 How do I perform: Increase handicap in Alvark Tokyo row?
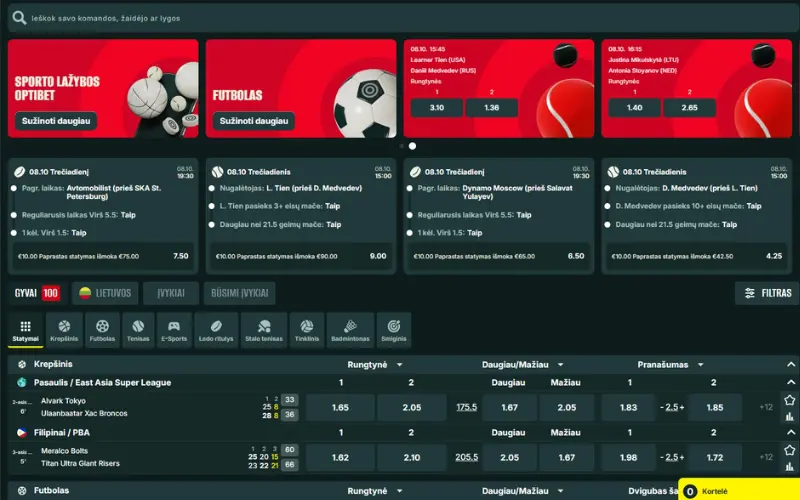[x=682, y=407]
